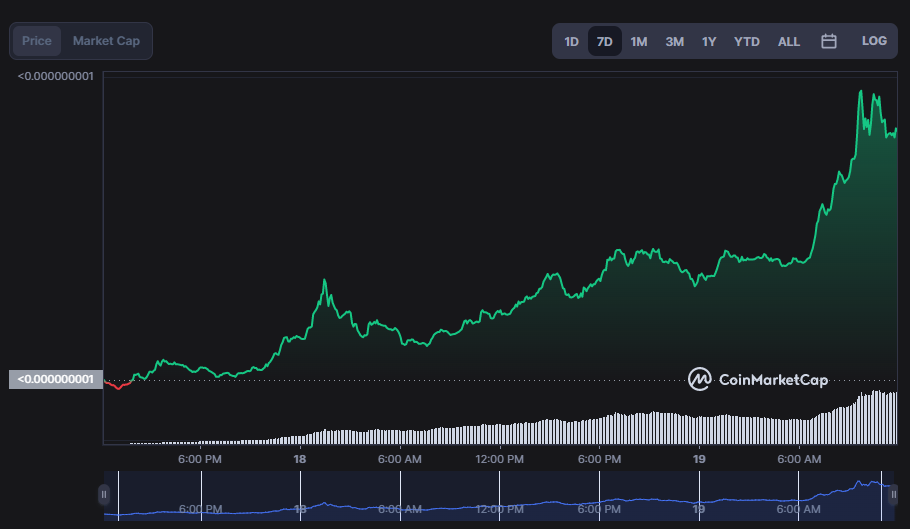Screen dimensions: 910x529
Task: Set chart range to 1Y
Action: click(709, 41)
